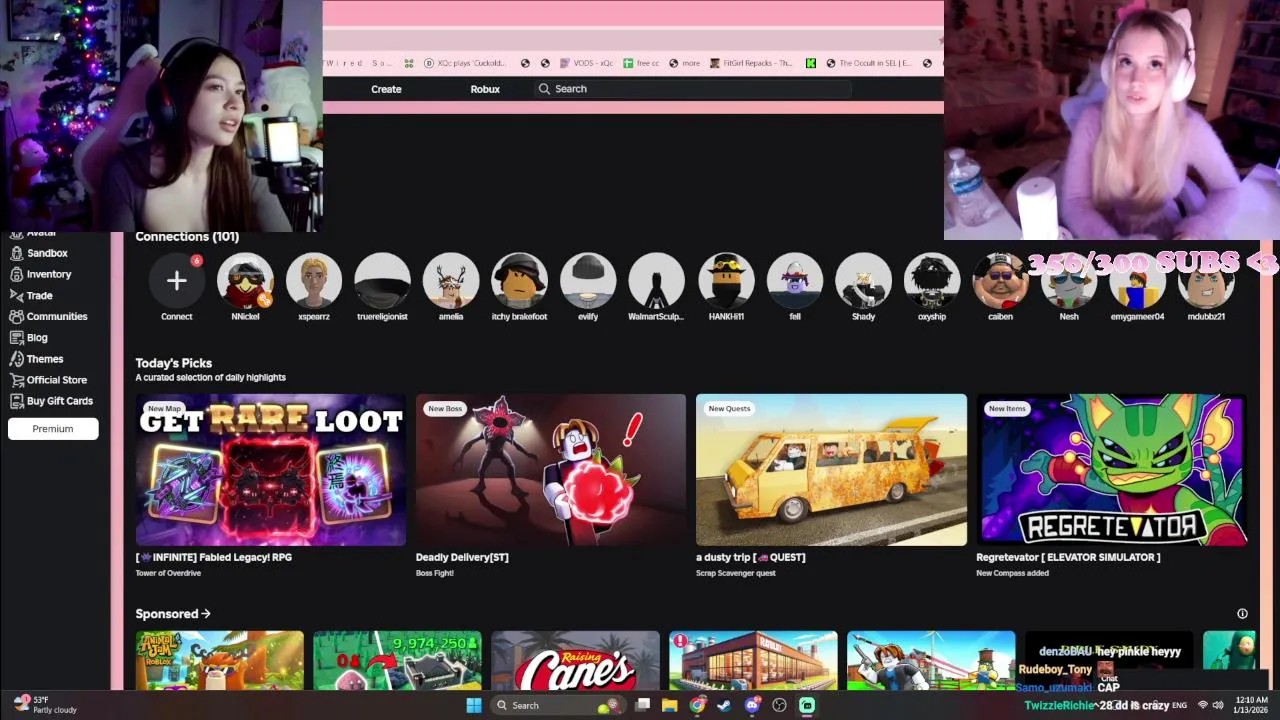This screenshot has height=720, width=1280.
Task: Open the evilfy connection avatar
Action: [588, 281]
